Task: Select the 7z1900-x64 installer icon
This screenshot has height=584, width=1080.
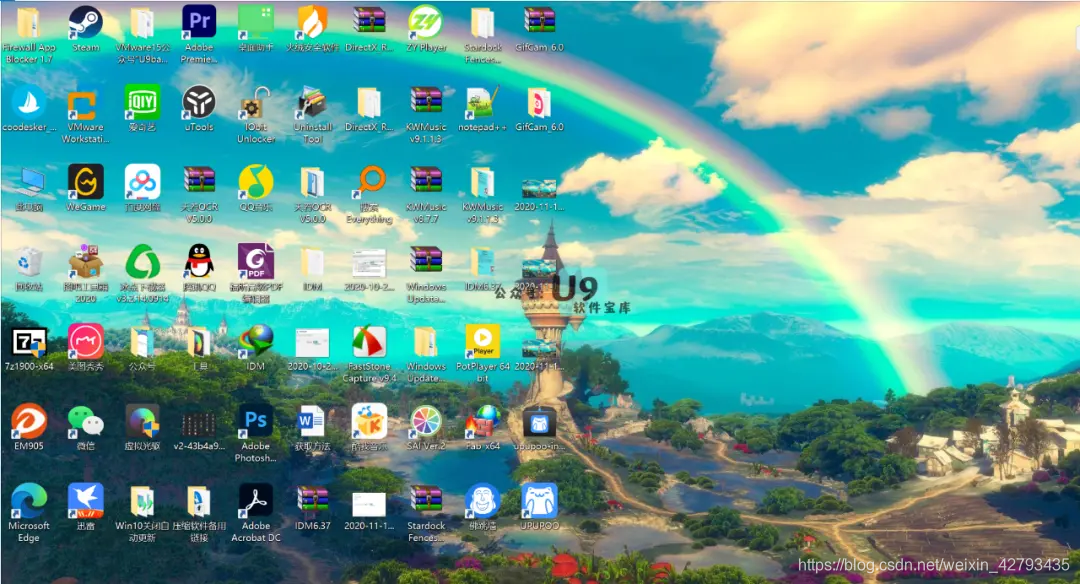Action: pyautogui.click(x=29, y=342)
